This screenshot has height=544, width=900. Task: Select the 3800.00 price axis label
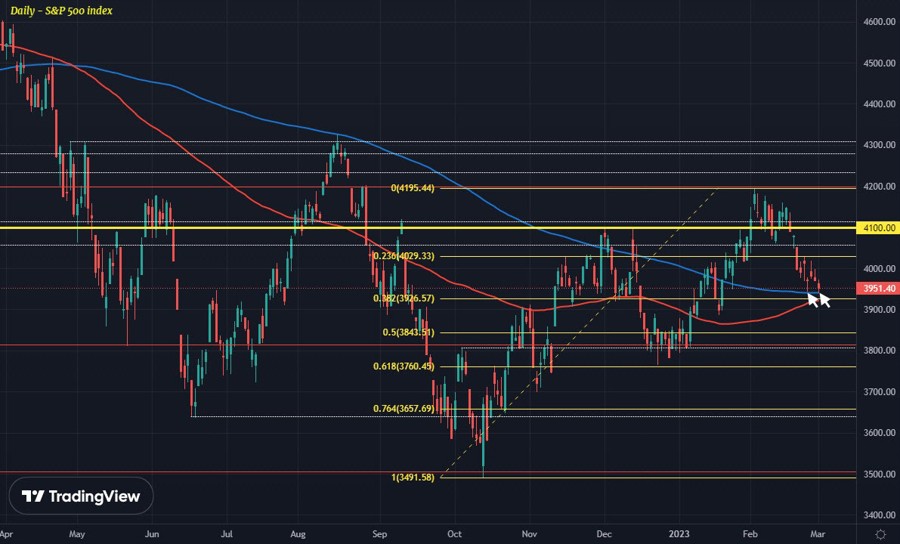pyautogui.click(x=879, y=350)
